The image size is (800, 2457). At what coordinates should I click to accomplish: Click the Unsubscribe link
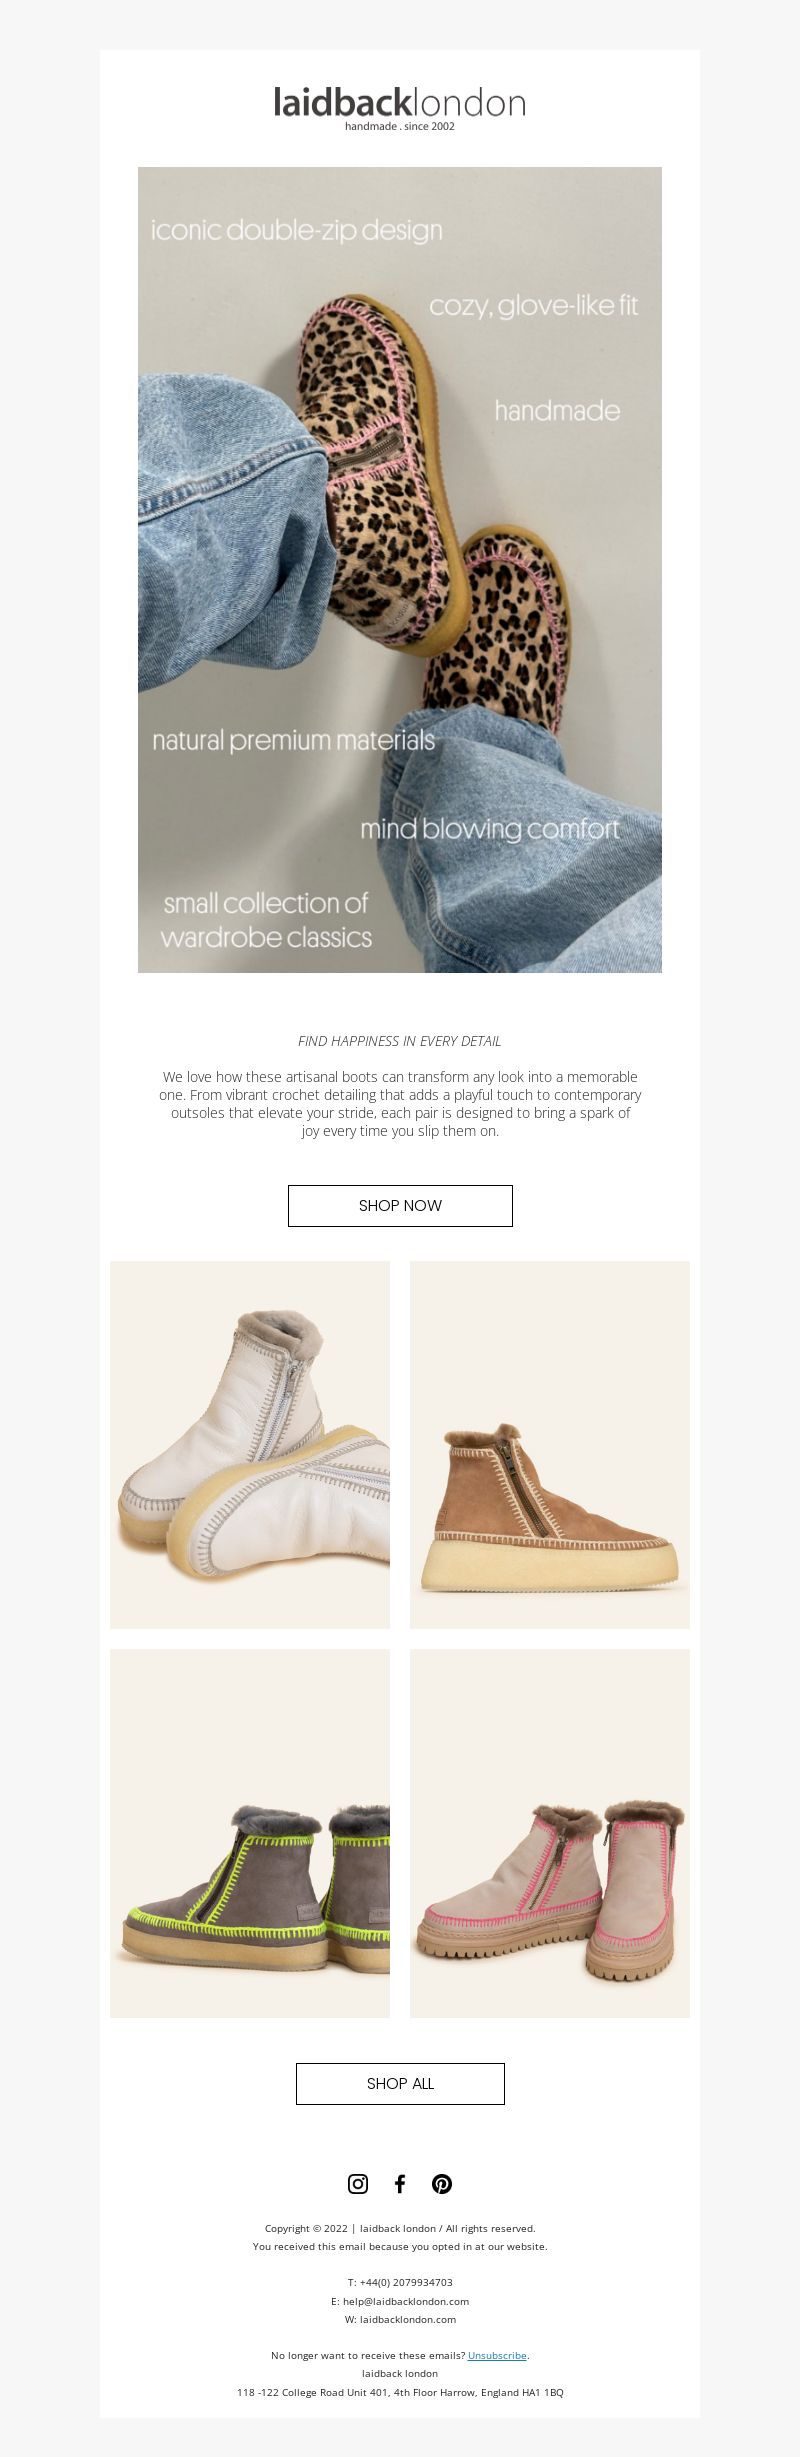[497, 2355]
